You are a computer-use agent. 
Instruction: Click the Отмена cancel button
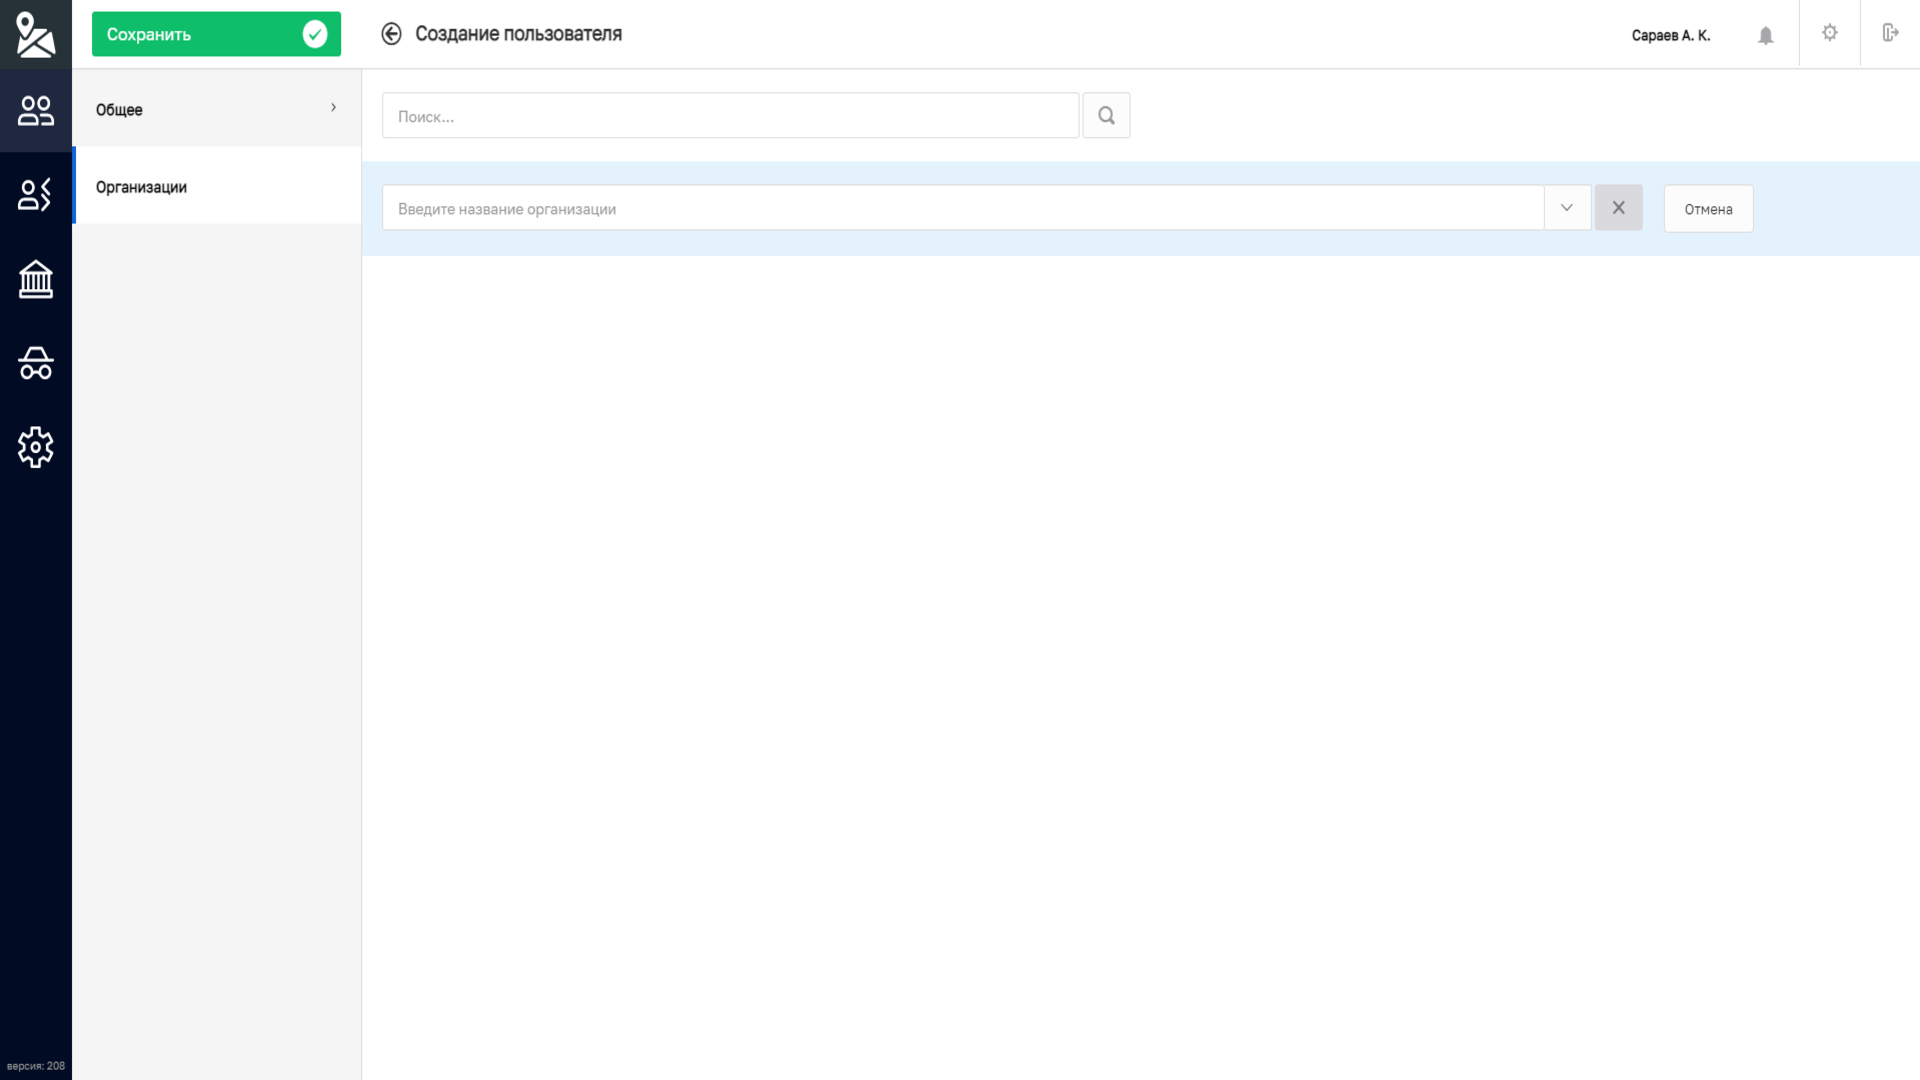[1708, 209]
